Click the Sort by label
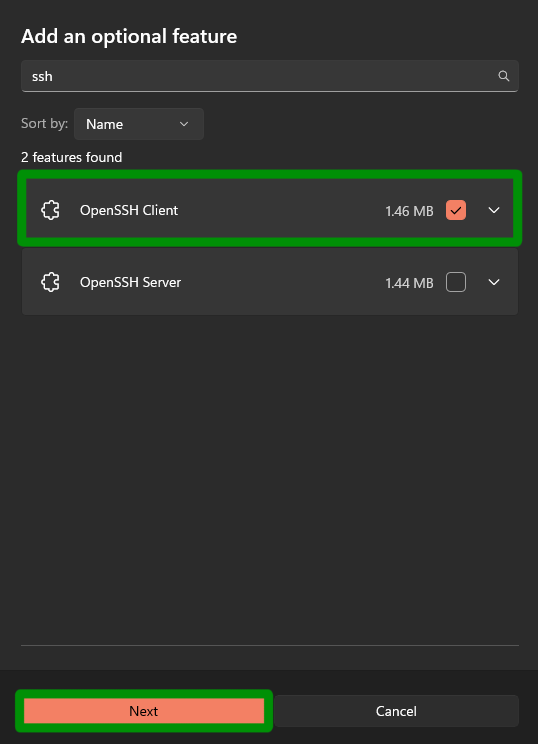The height and width of the screenshot is (744, 538). 45,123
